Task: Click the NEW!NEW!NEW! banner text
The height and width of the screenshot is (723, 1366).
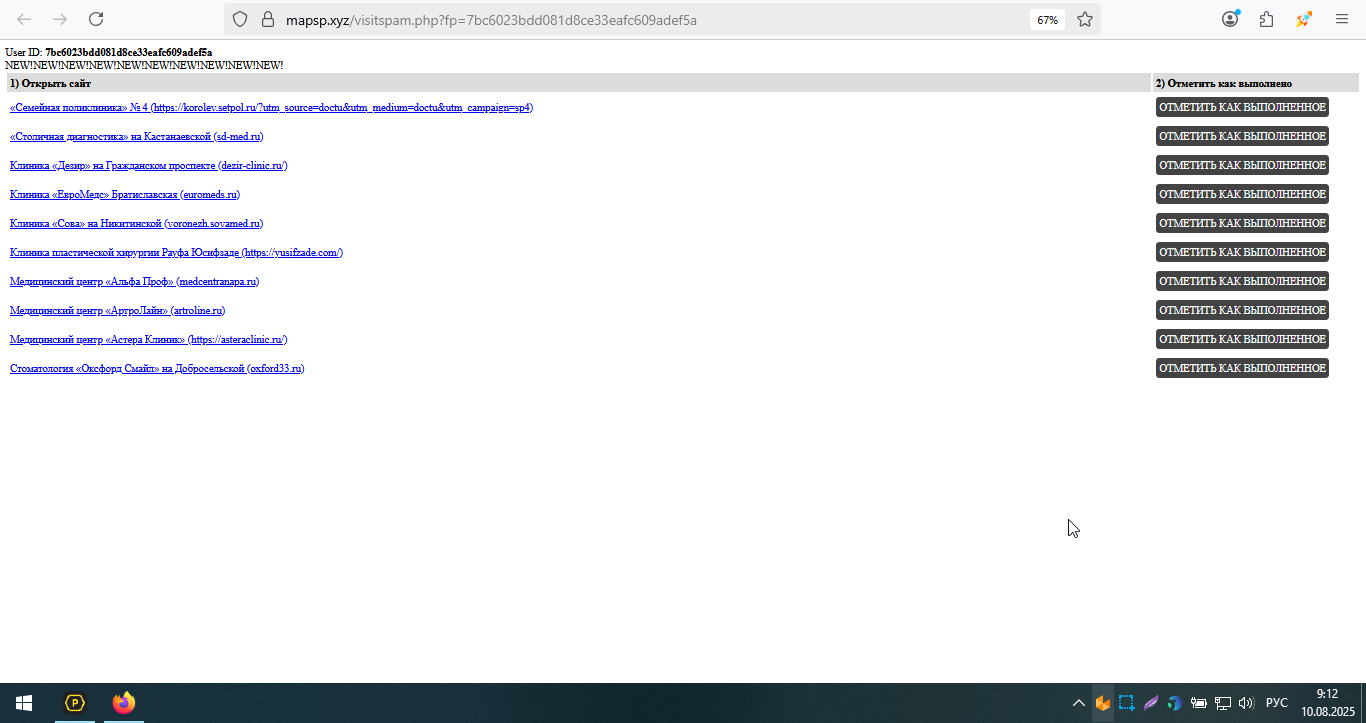Action: pos(144,65)
